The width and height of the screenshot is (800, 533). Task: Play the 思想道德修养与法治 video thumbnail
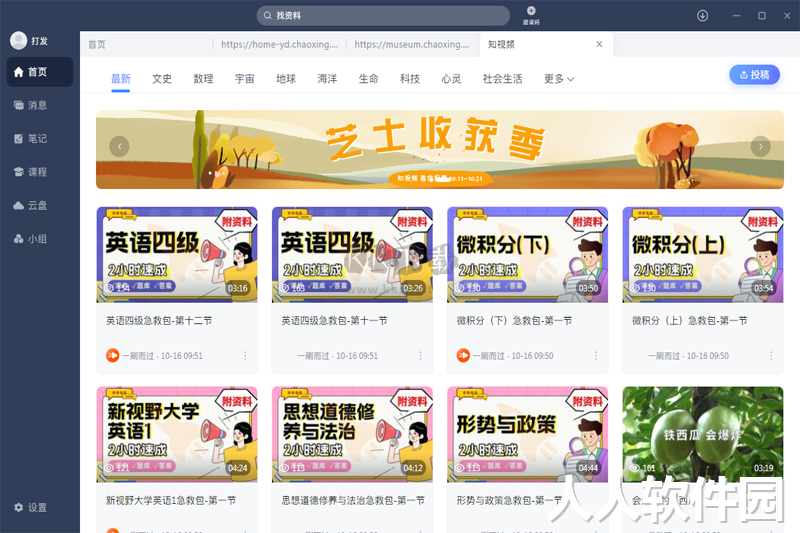pyautogui.click(x=352, y=435)
